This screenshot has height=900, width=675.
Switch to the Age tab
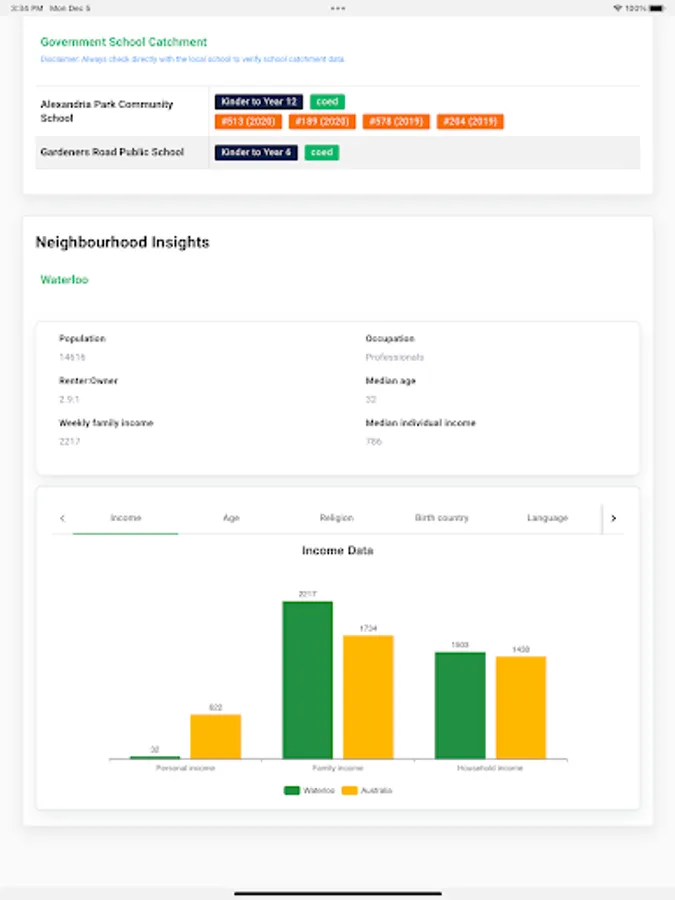coord(231,518)
